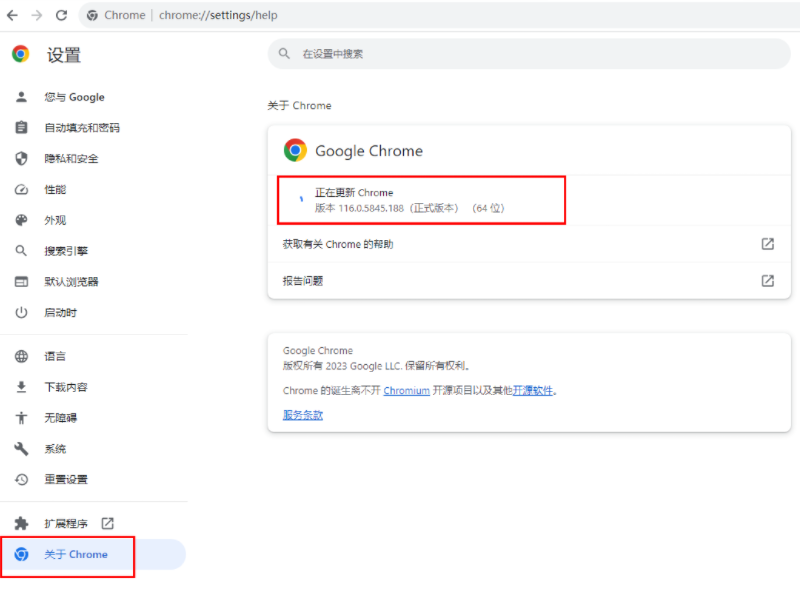Click external-link icon on 获取有关 Chrome 的帮助 row
The image size is (800, 603).
pos(767,244)
